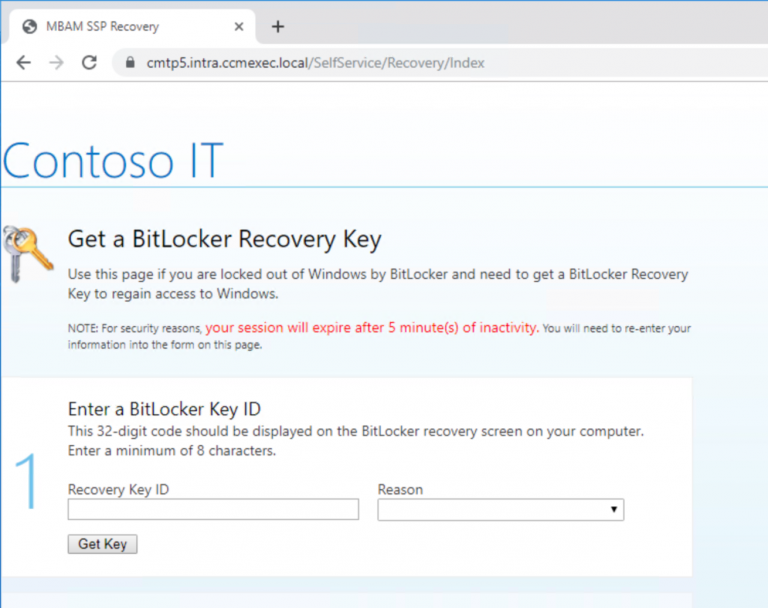This screenshot has width=768, height=608.
Task: Click the Contoso IT heading
Action: tap(112, 160)
